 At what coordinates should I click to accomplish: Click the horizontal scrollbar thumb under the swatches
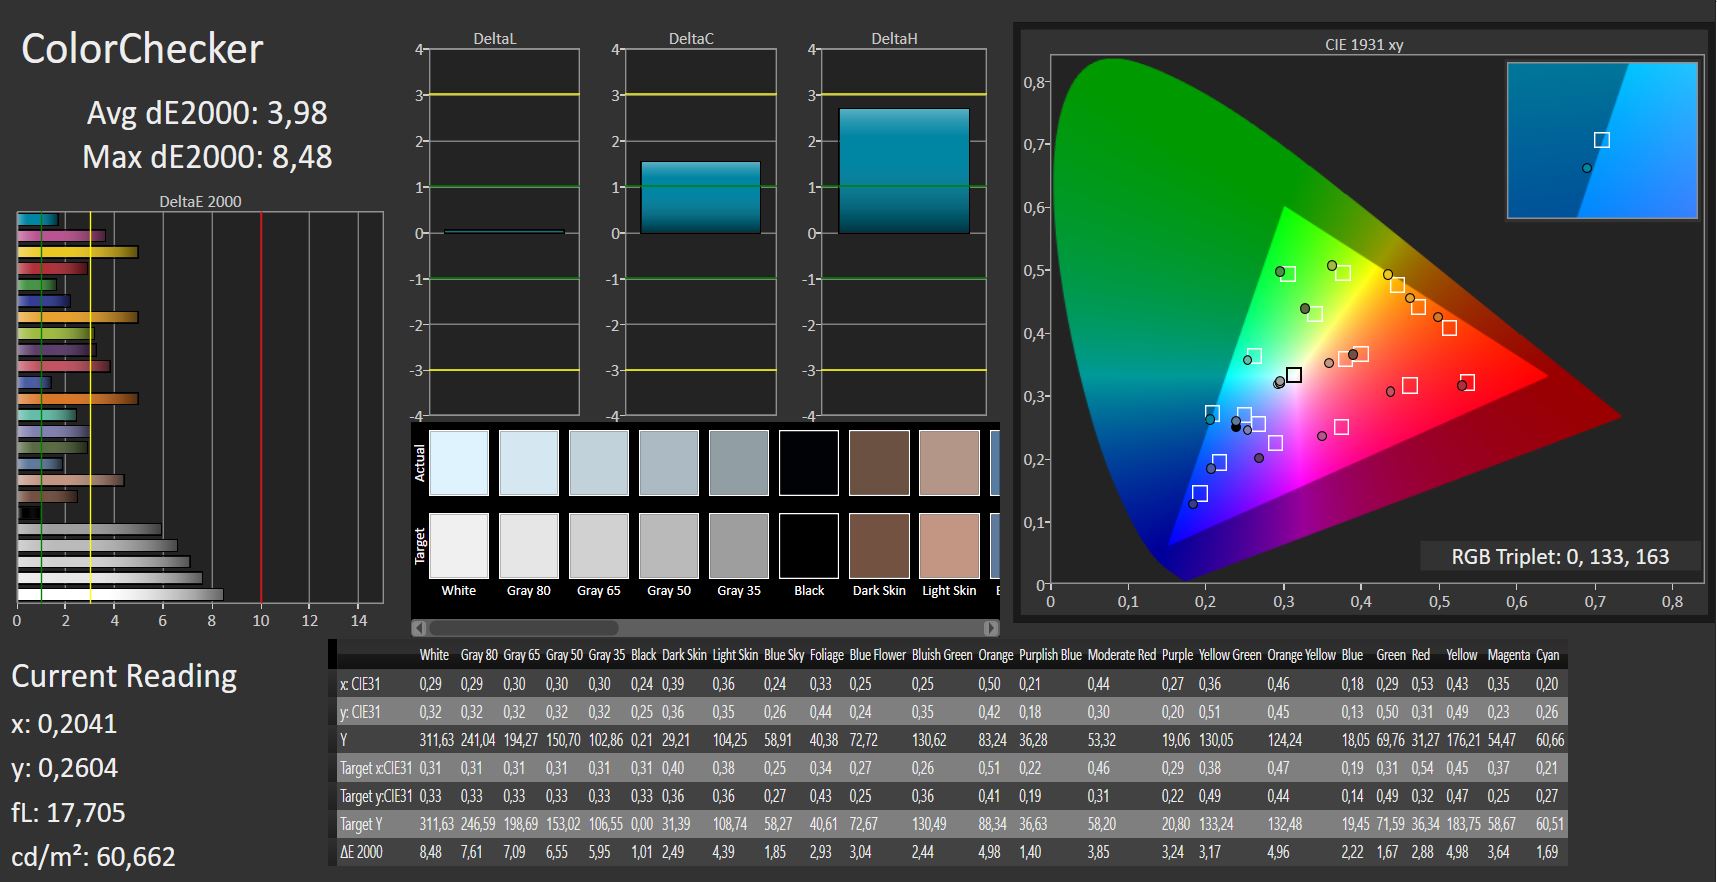pyautogui.click(x=523, y=628)
